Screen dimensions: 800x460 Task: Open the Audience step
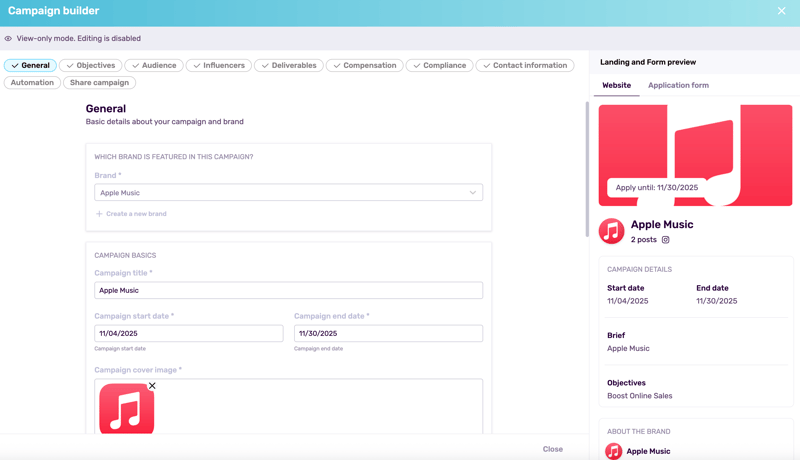pyautogui.click(x=154, y=65)
